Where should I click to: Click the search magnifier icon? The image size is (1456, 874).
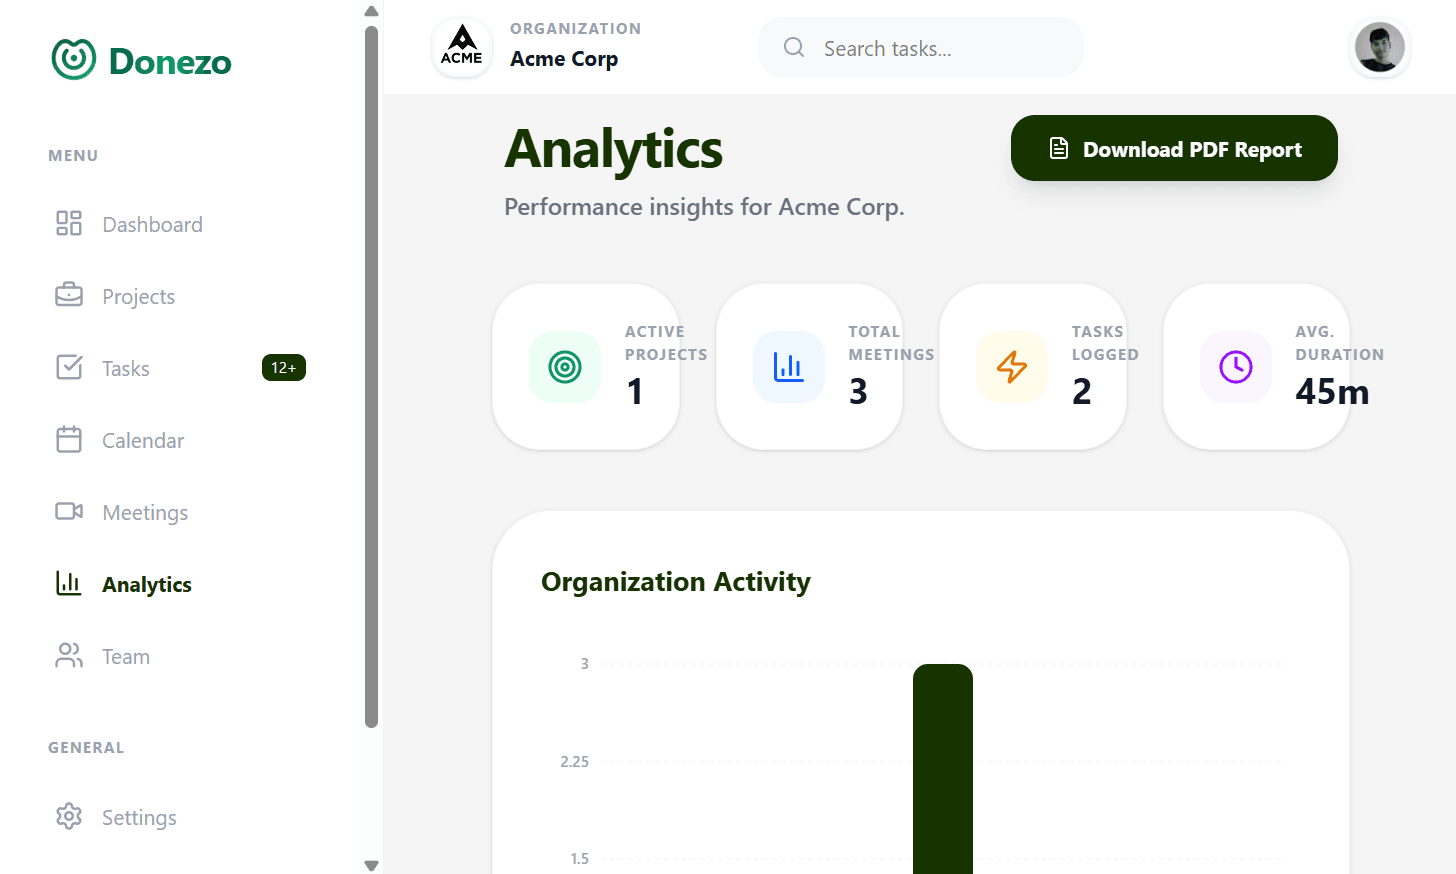(x=793, y=47)
